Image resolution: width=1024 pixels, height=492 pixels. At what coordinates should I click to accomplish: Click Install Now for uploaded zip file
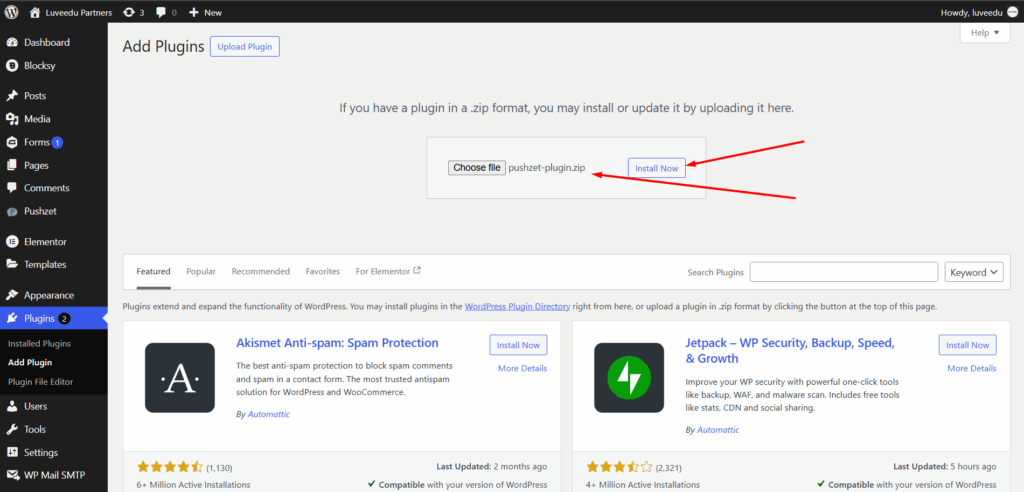pos(657,168)
